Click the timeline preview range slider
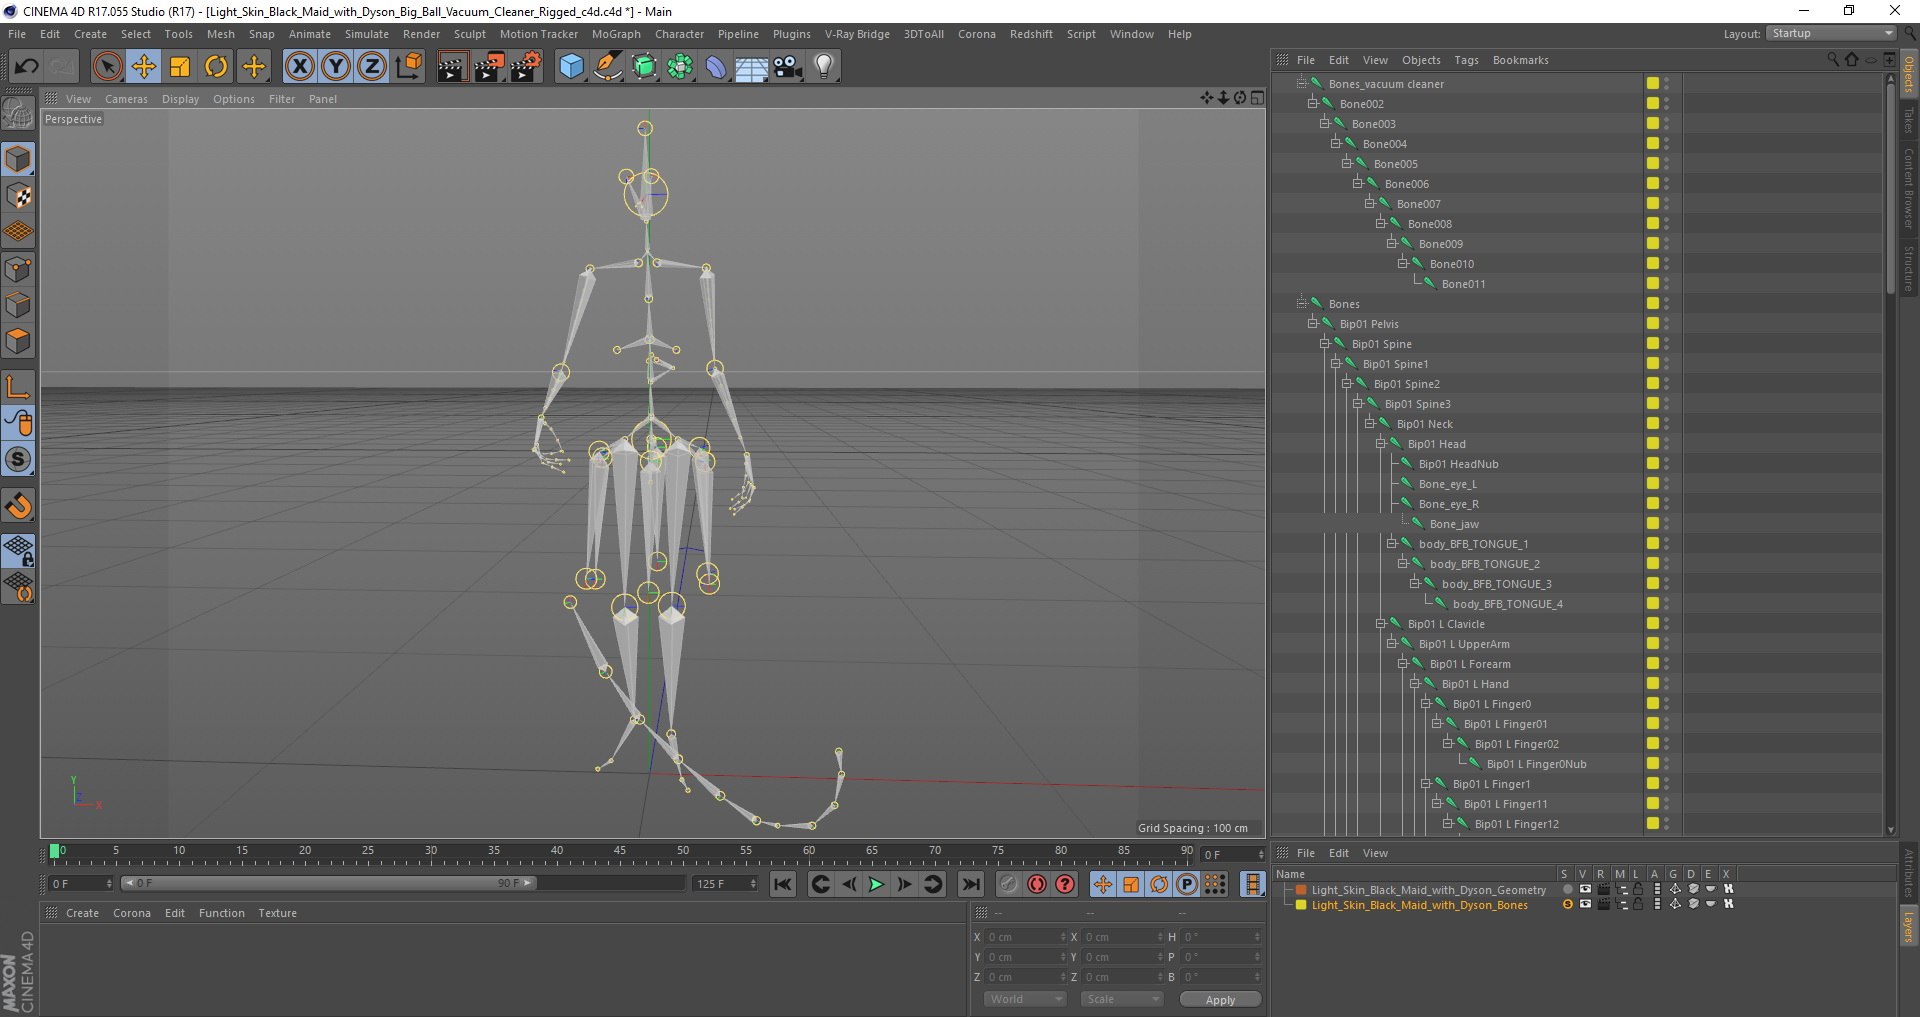 point(329,883)
